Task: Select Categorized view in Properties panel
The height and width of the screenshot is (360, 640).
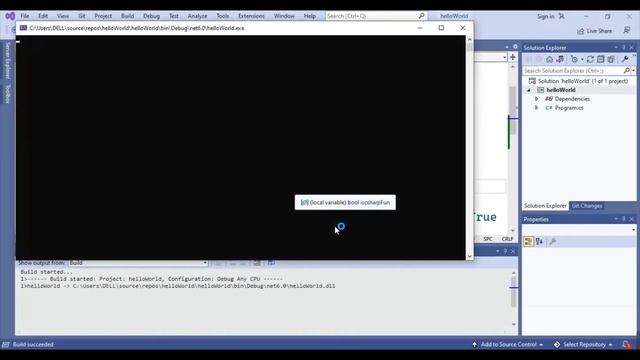Action: [x=528, y=242]
